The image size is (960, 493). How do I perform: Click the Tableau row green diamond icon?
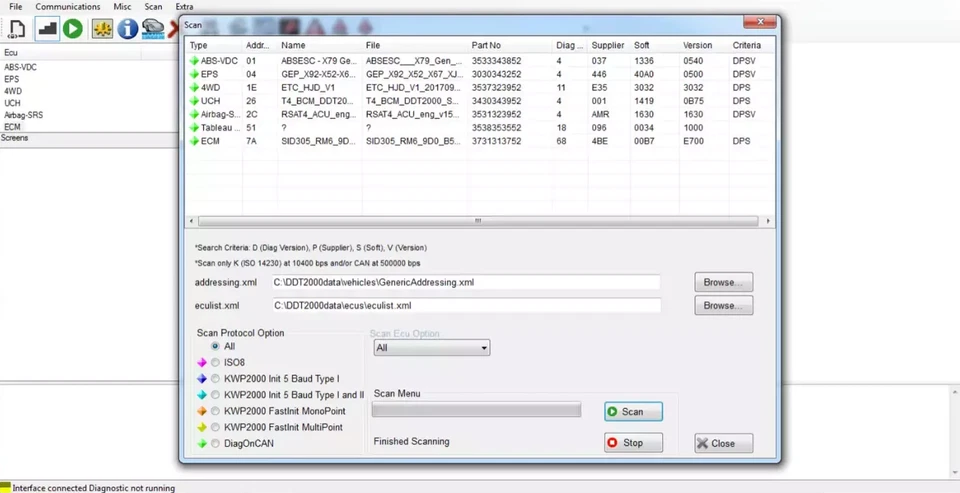pyautogui.click(x=194, y=128)
